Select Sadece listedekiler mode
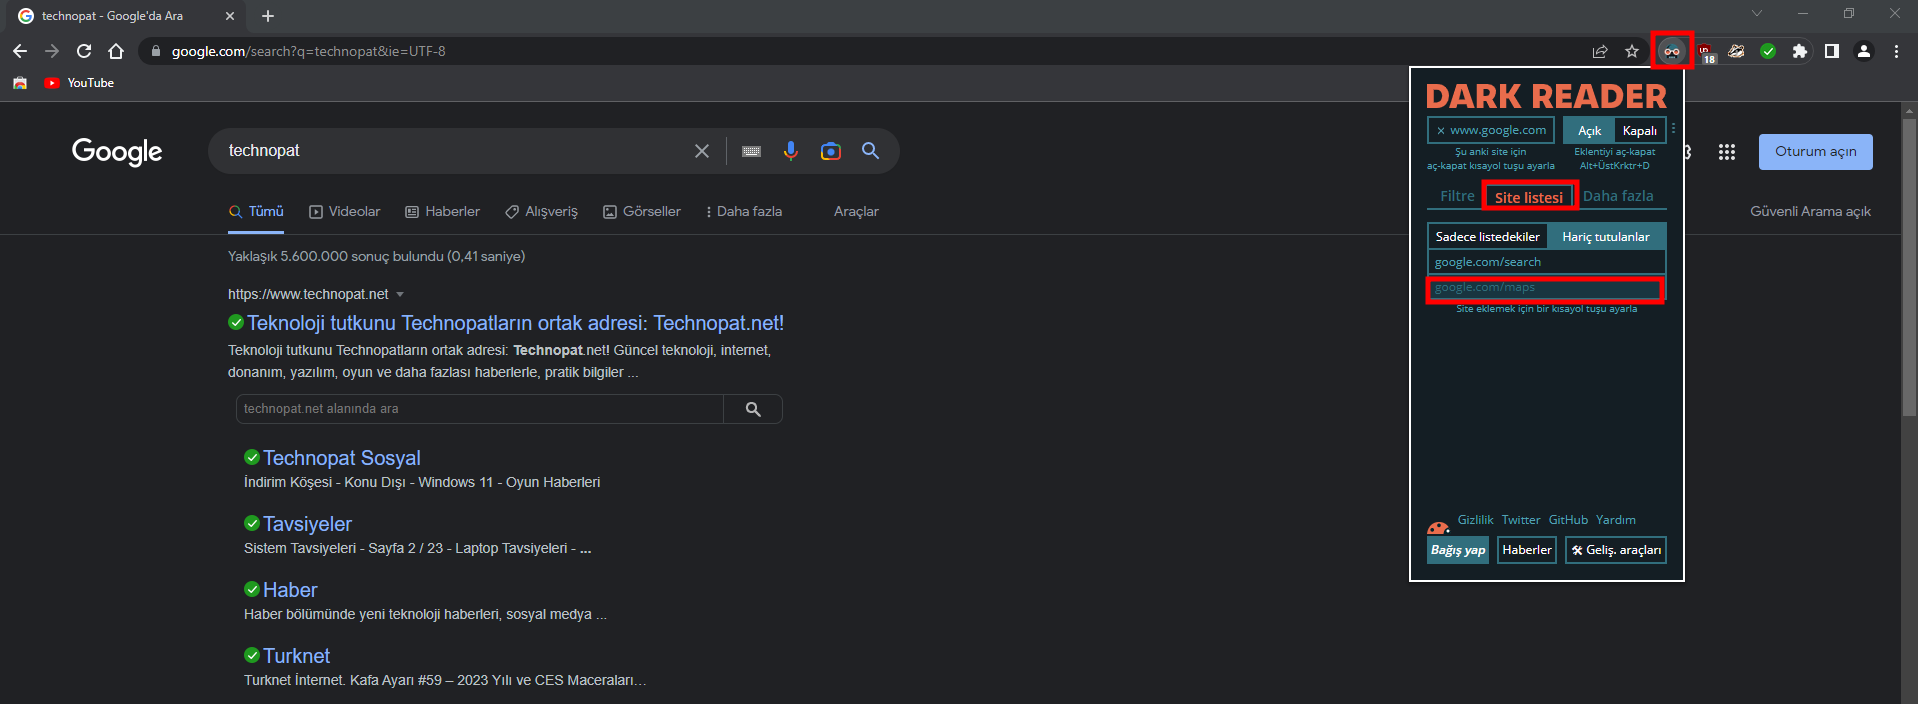The width and height of the screenshot is (1918, 704). tap(1487, 237)
